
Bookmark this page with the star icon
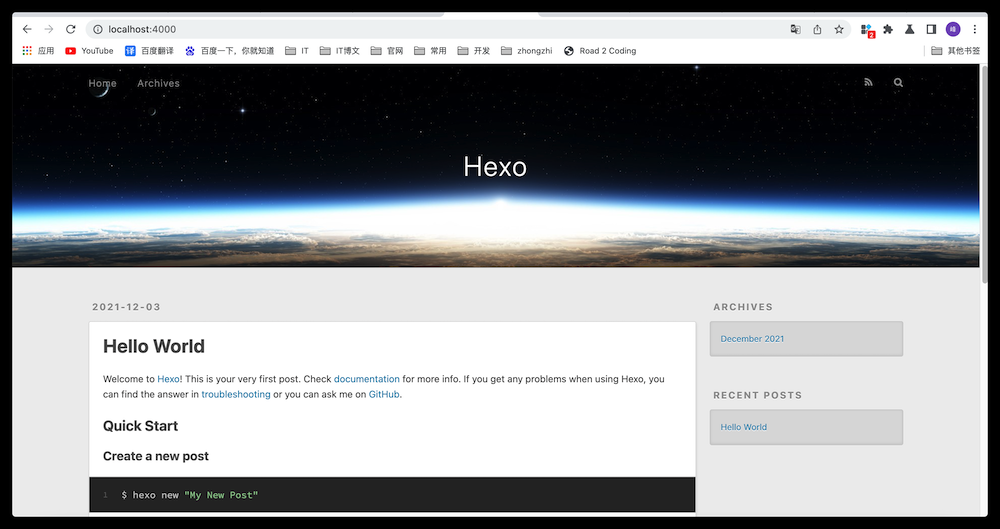click(839, 29)
